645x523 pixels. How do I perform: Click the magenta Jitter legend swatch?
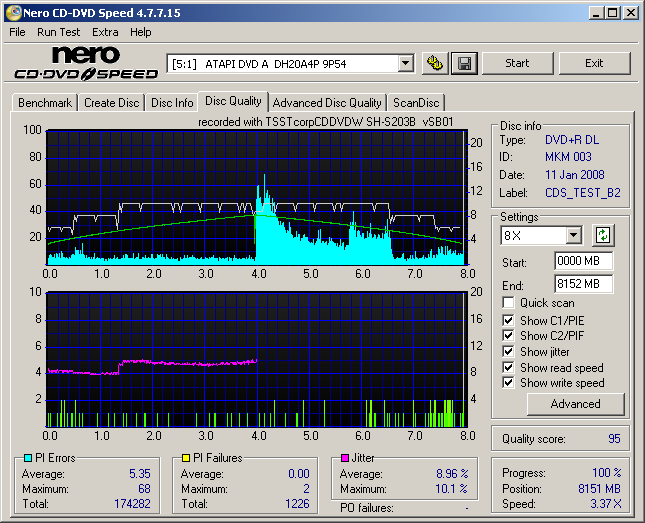pos(345,458)
